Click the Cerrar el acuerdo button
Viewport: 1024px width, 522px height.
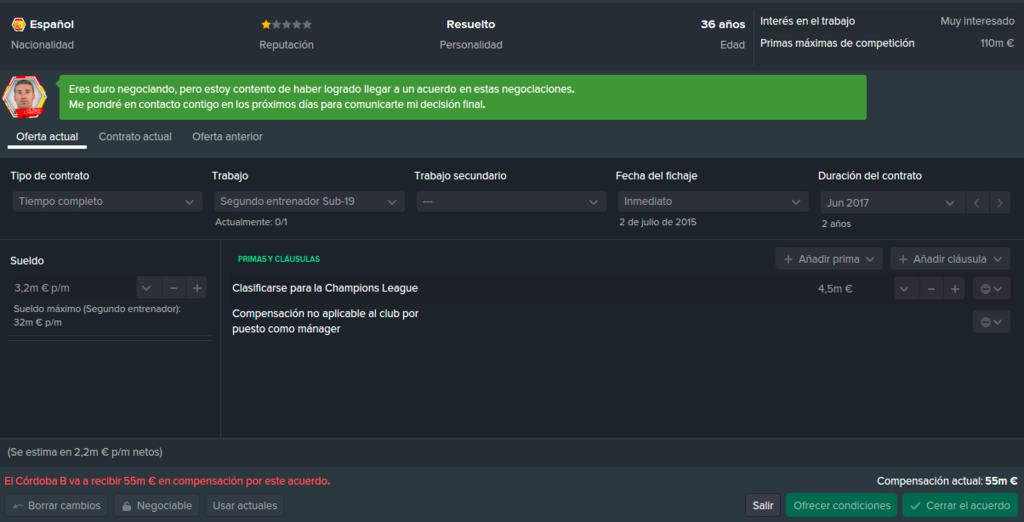click(959, 505)
